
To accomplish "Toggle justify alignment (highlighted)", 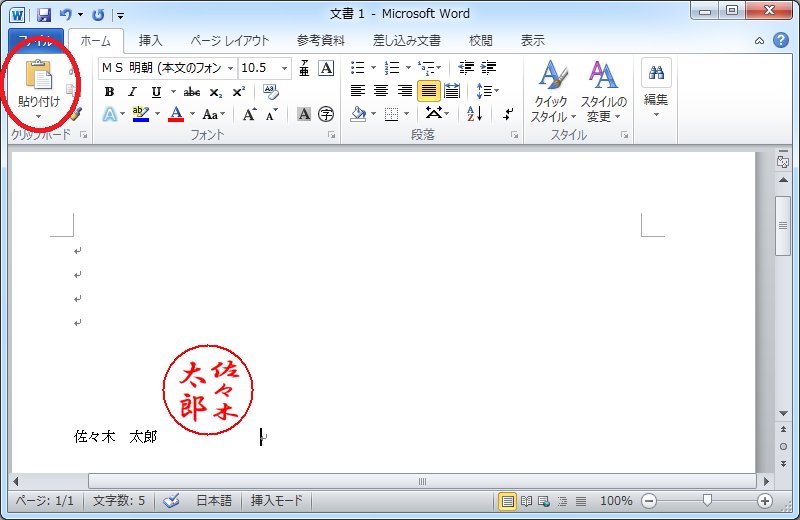I will 429,91.
